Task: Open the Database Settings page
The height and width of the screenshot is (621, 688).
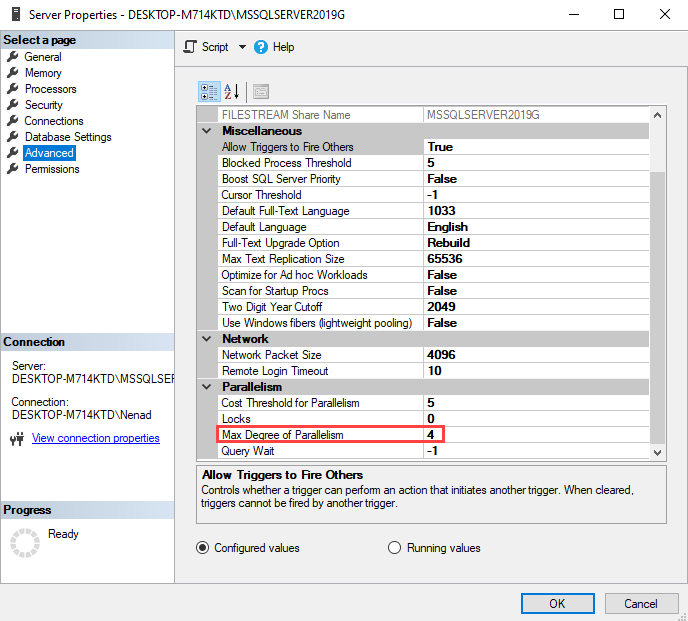Action: tap(68, 137)
